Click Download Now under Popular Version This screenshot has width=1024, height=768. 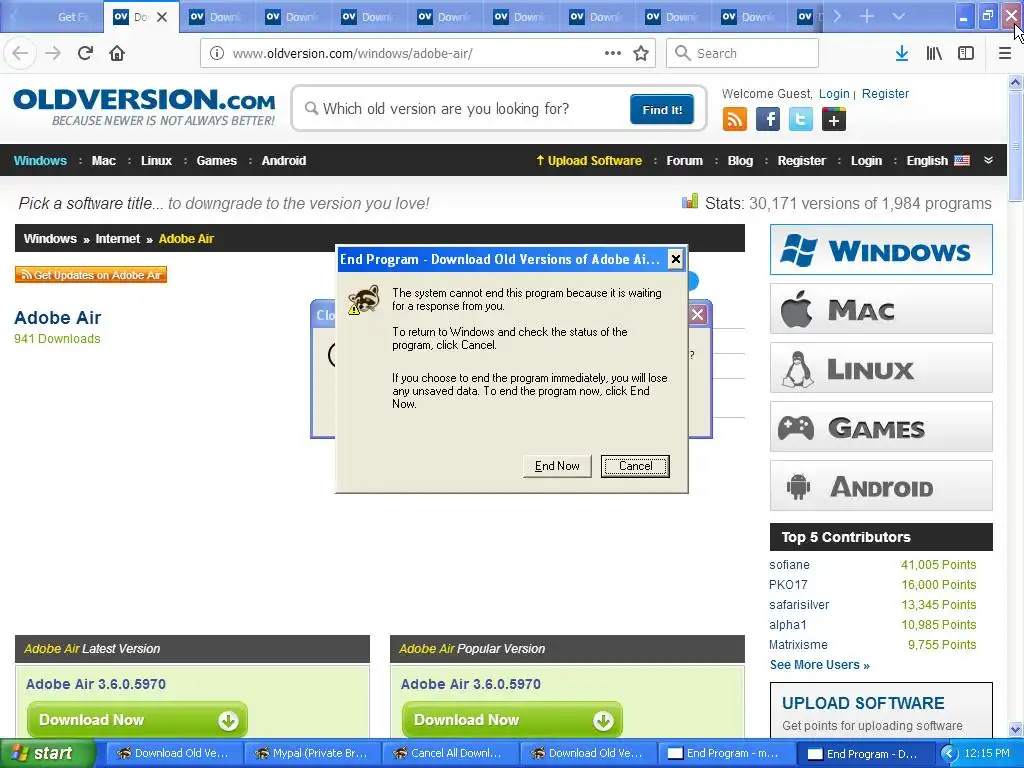coord(512,720)
